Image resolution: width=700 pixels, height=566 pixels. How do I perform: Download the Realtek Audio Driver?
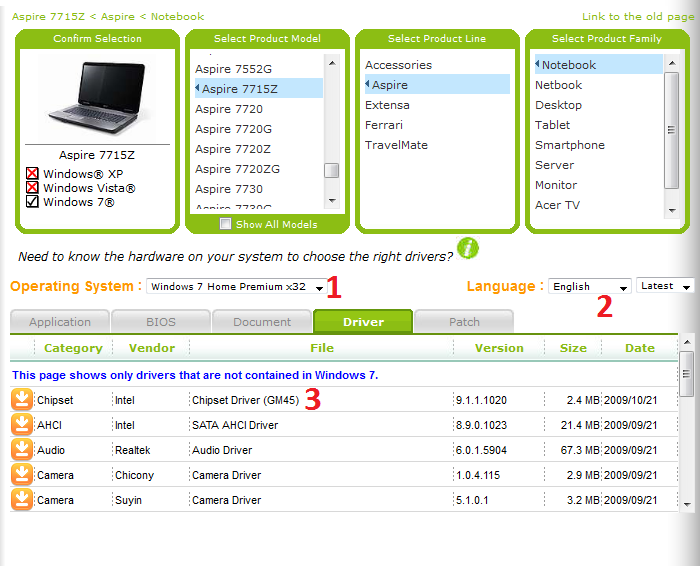(x=21, y=449)
